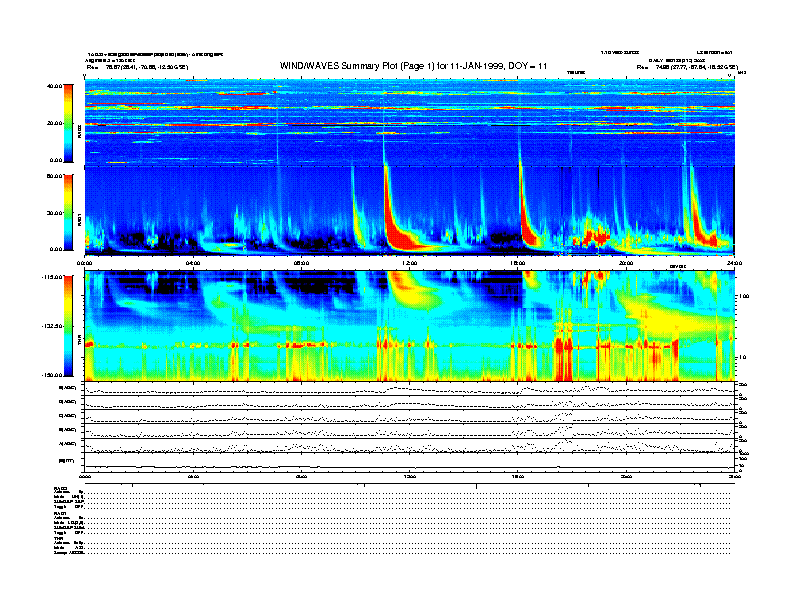The width and height of the screenshot is (792, 612).
Task: Click the 08:00 tick label under RAD1 spectrogram
Action: (301, 263)
